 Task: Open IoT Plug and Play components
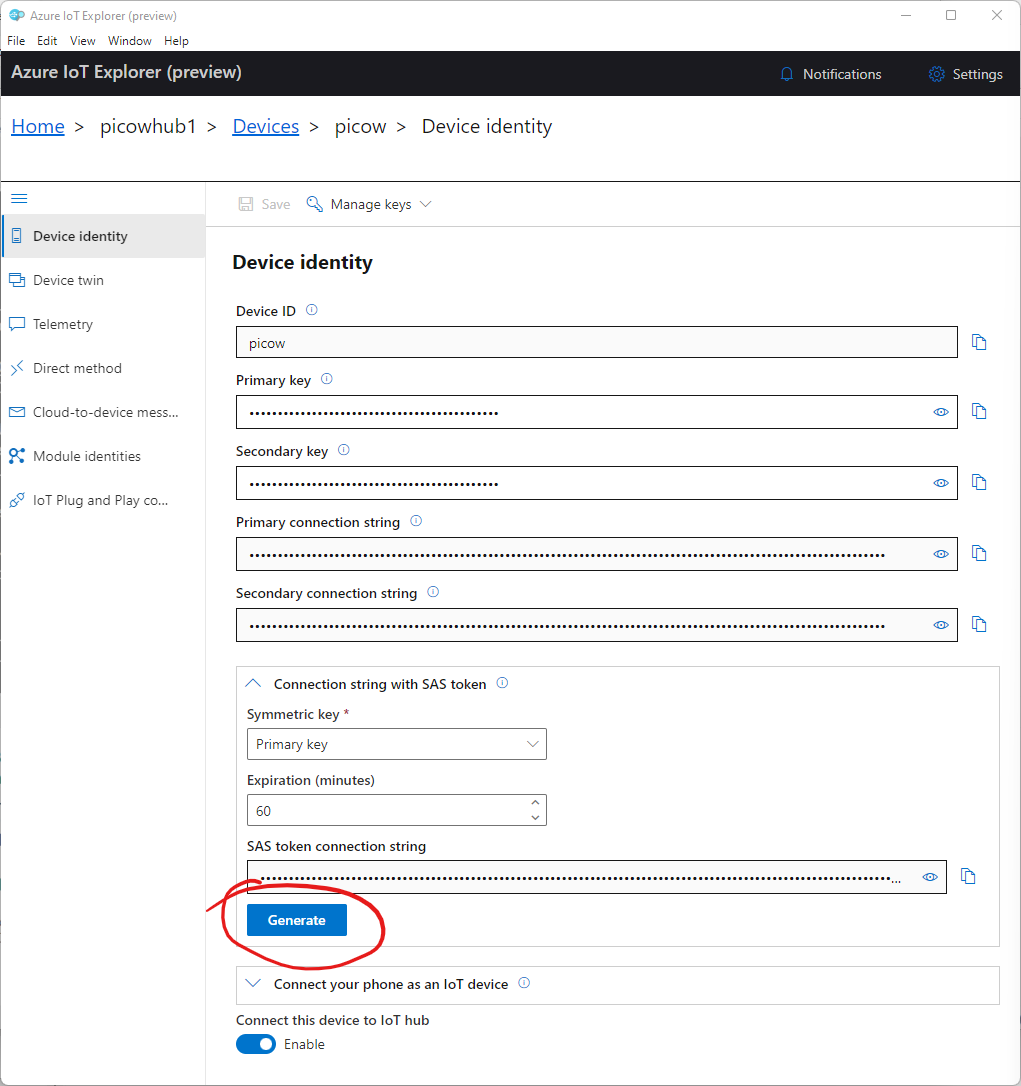104,500
